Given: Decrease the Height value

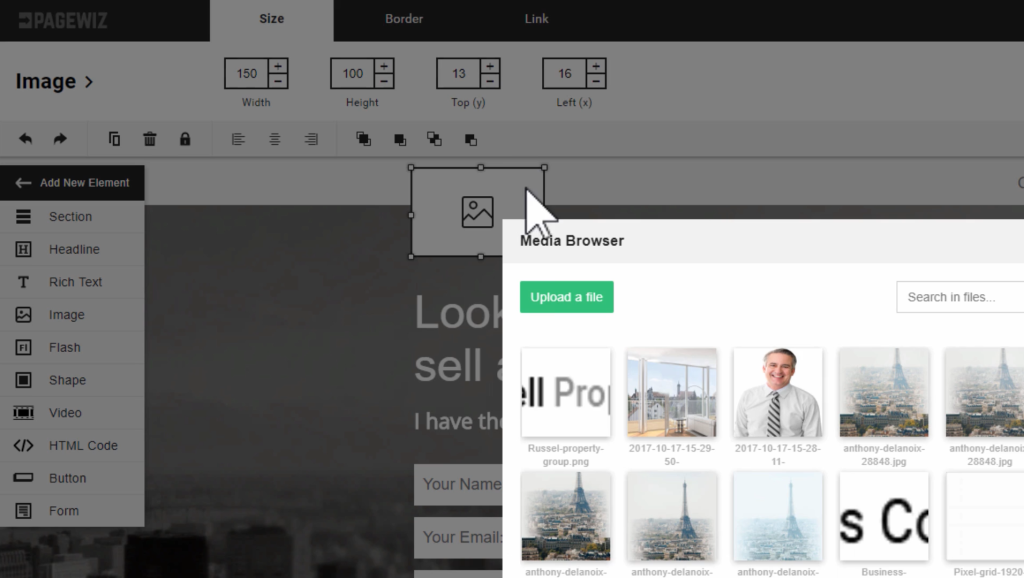Looking at the screenshot, I should tap(384, 81).
